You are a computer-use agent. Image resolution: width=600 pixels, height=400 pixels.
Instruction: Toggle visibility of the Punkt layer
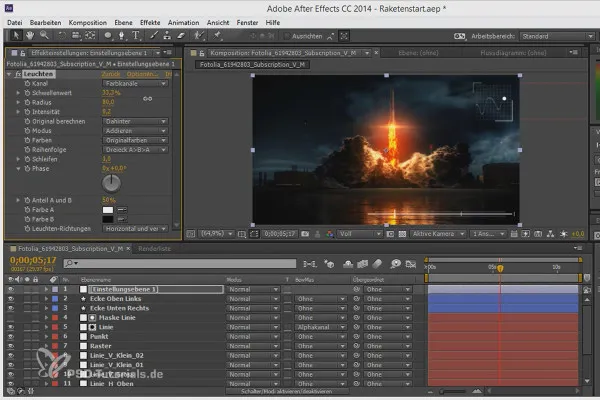[x=10, y=337]
